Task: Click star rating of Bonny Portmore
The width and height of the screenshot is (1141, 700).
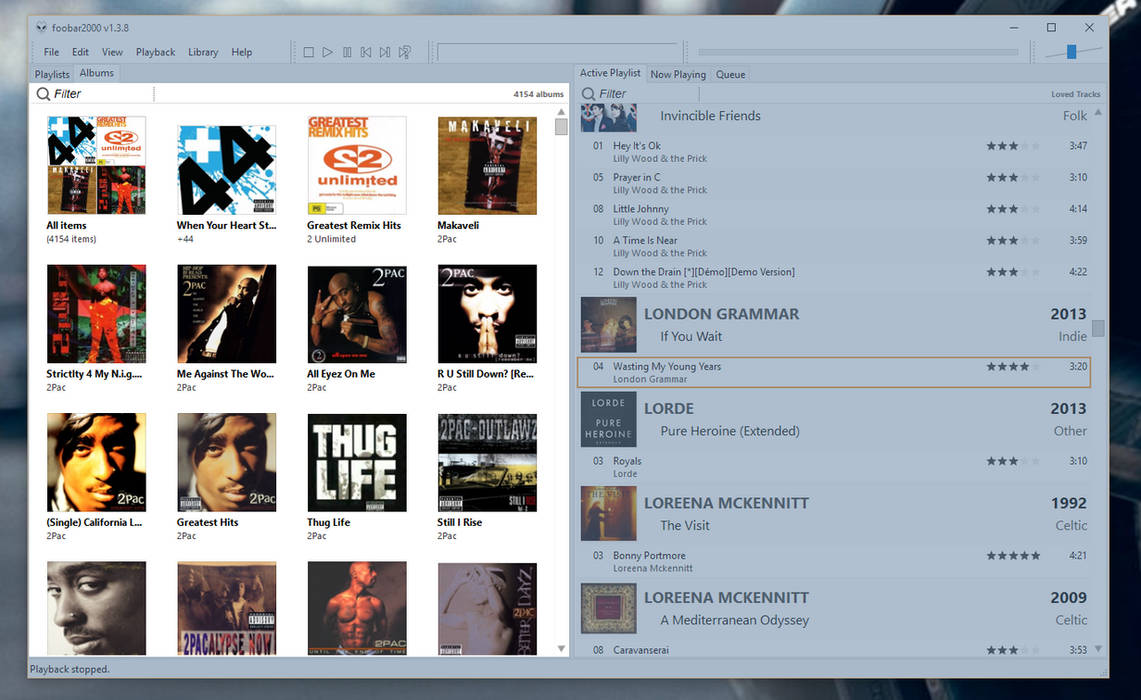Action: [x=1013, y=556]
